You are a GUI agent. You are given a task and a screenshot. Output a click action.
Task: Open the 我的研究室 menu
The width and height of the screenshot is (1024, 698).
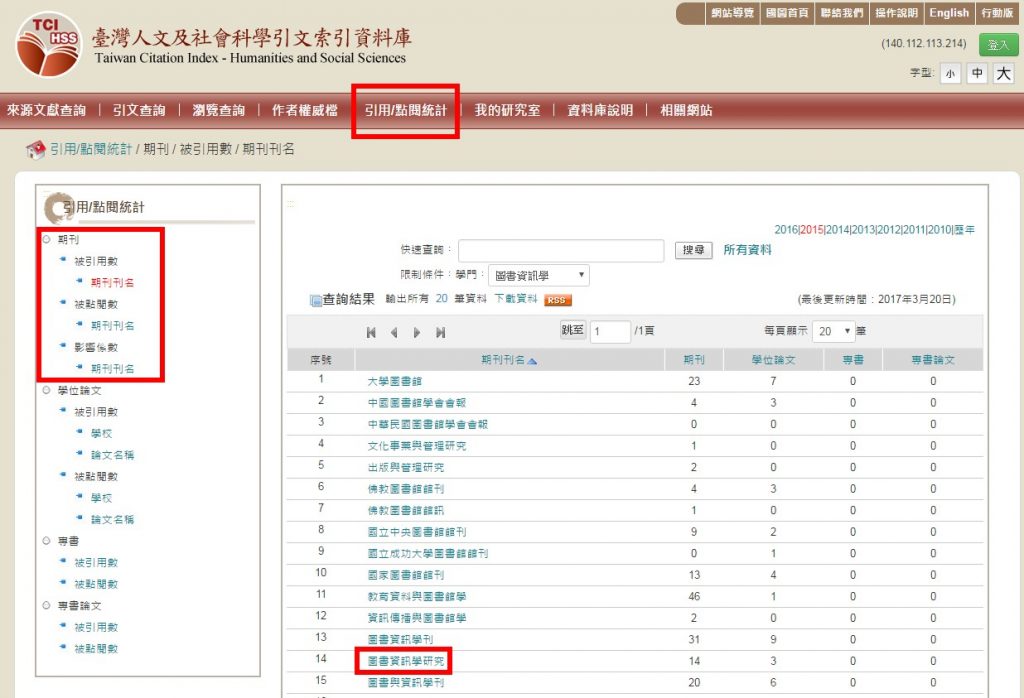point(507,110)
